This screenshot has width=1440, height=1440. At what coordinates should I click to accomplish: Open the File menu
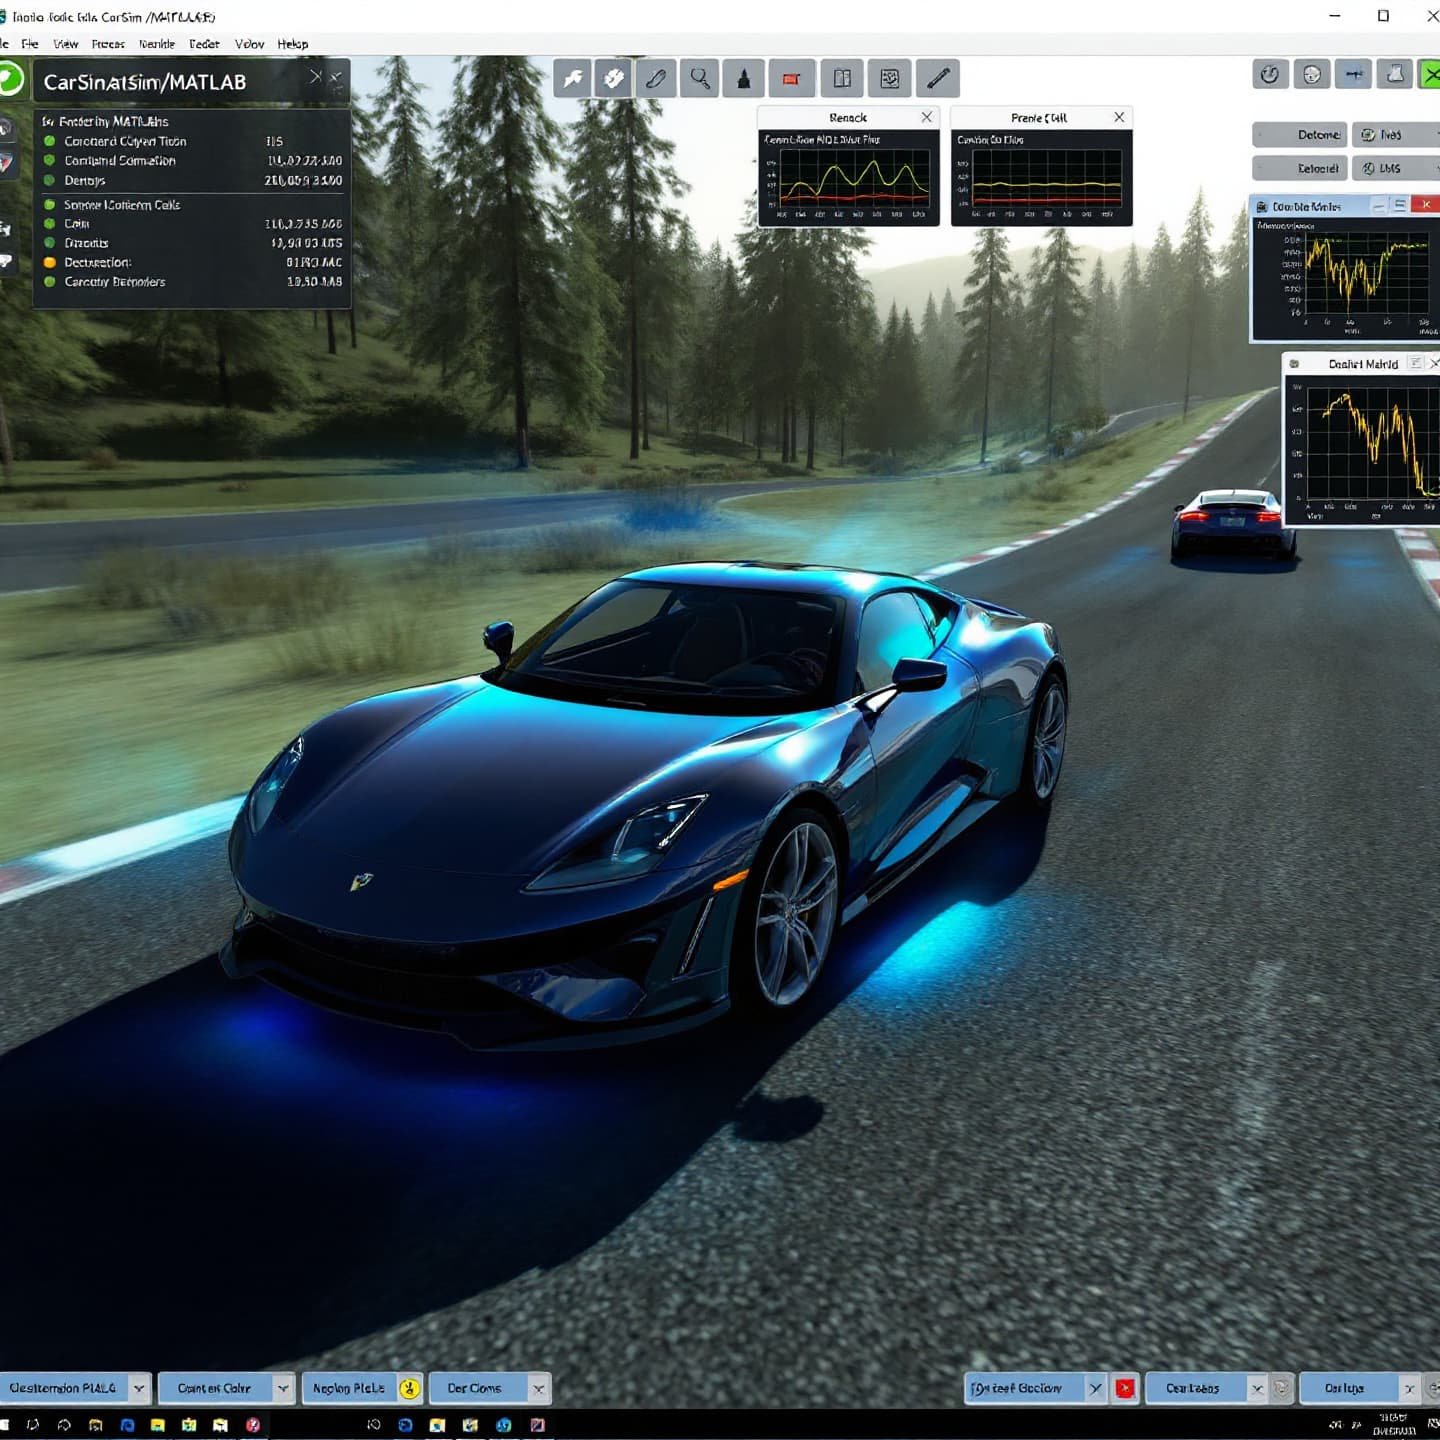tap(30, 44)
